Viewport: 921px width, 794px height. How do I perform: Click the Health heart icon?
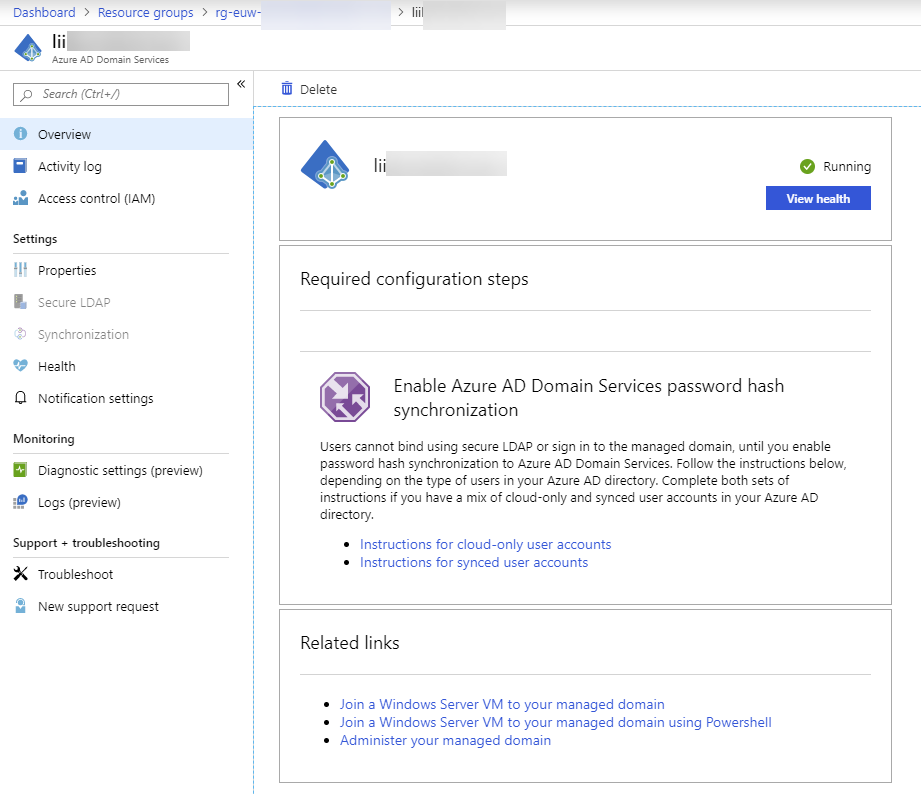(x=21, y=366)
